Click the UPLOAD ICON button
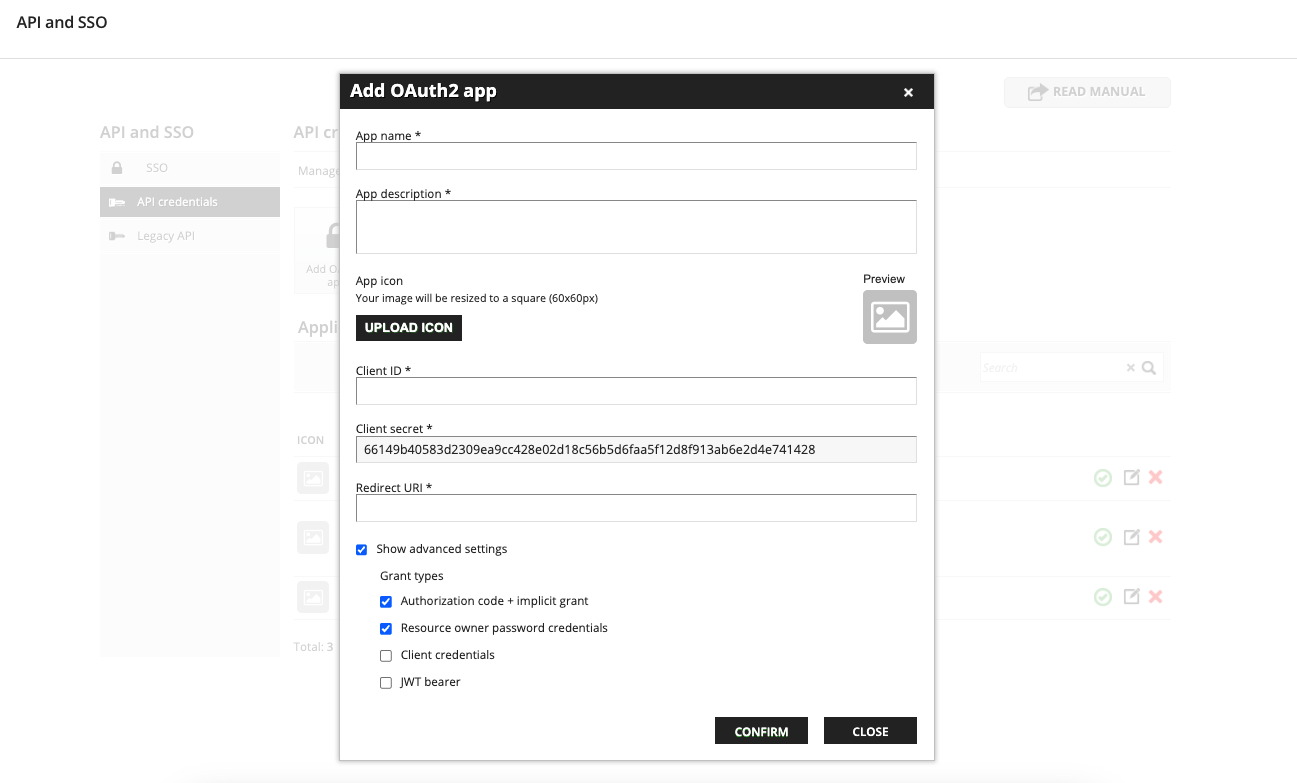This screenshot has height=783, width=1297. [408, 328]
